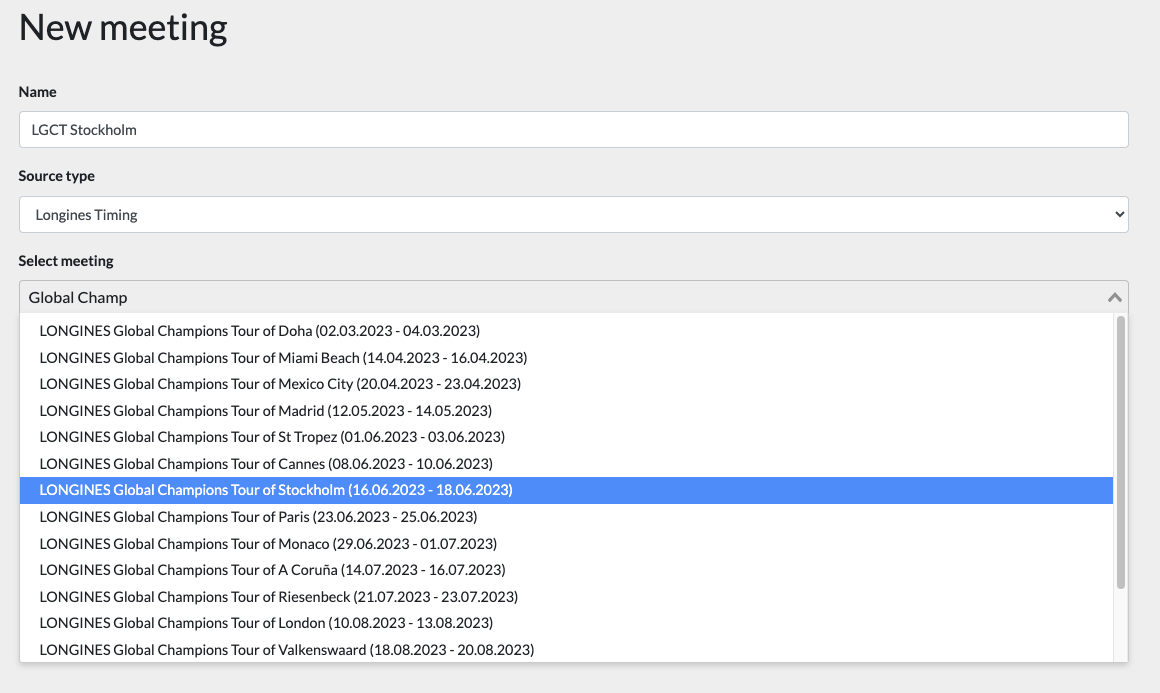Choose Global Champions Tour of Monaco option
The width and height of the screenshot is (1160, 693).
(x=566, y=544)
